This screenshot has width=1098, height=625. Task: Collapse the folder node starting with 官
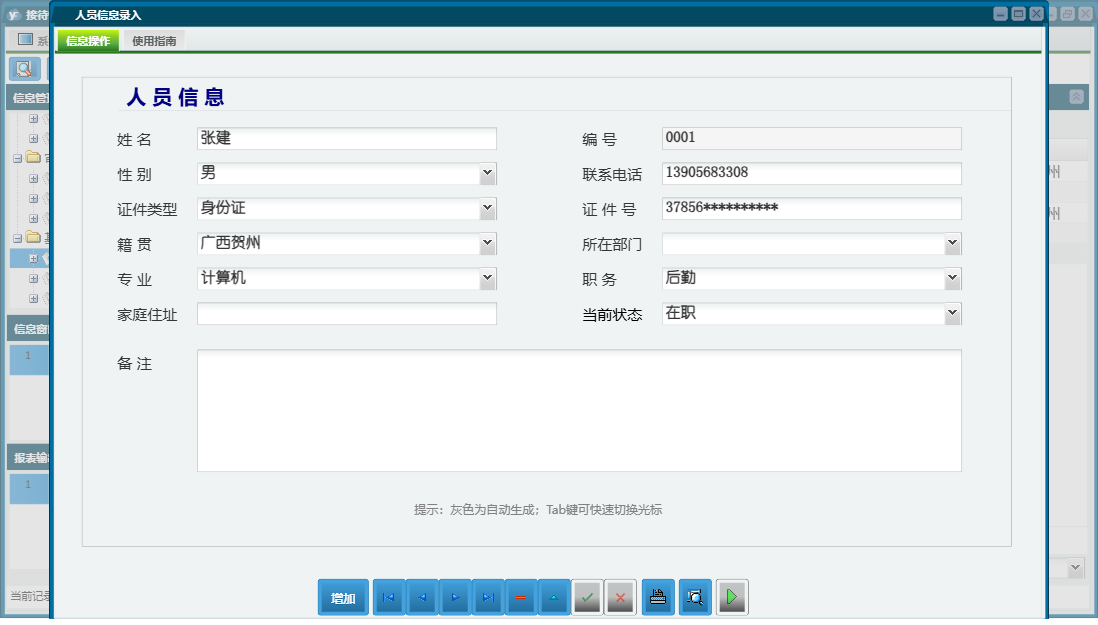point(18,159)
